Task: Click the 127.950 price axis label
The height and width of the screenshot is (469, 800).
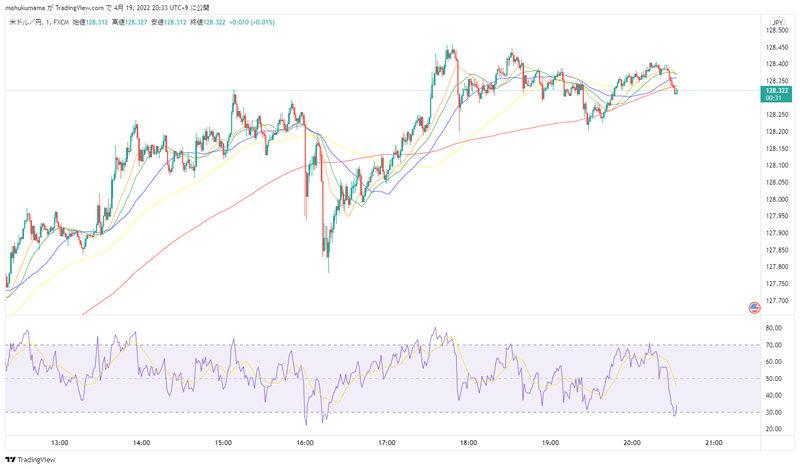Action: pyautogui.click(x=777, y=216)
